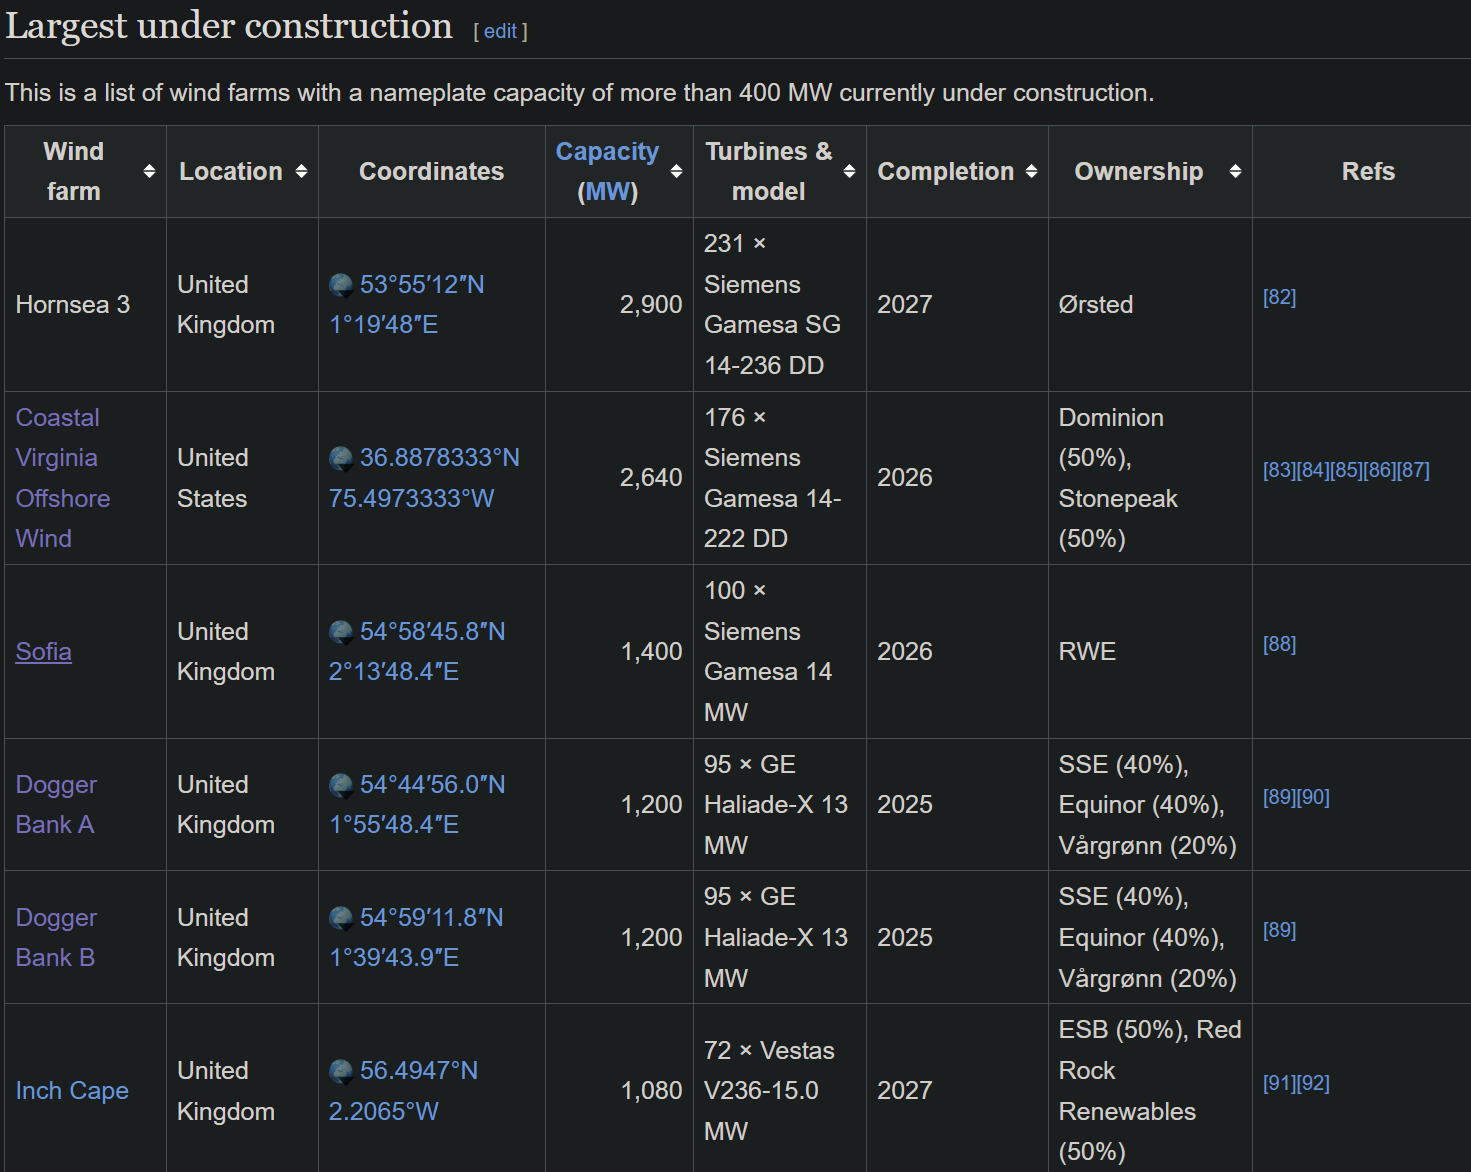
Task: Open the globe icon for Inch Cape
Action: pyautogui.click(x=341, y=1072)
